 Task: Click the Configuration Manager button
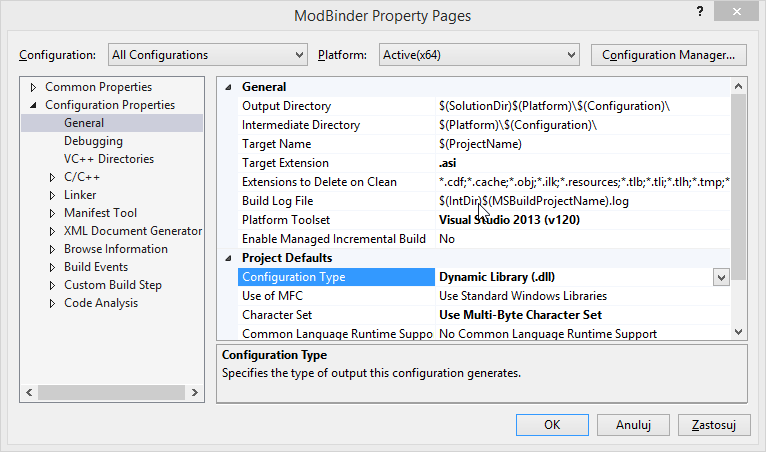pyautogui.click(x=669, y=55)
